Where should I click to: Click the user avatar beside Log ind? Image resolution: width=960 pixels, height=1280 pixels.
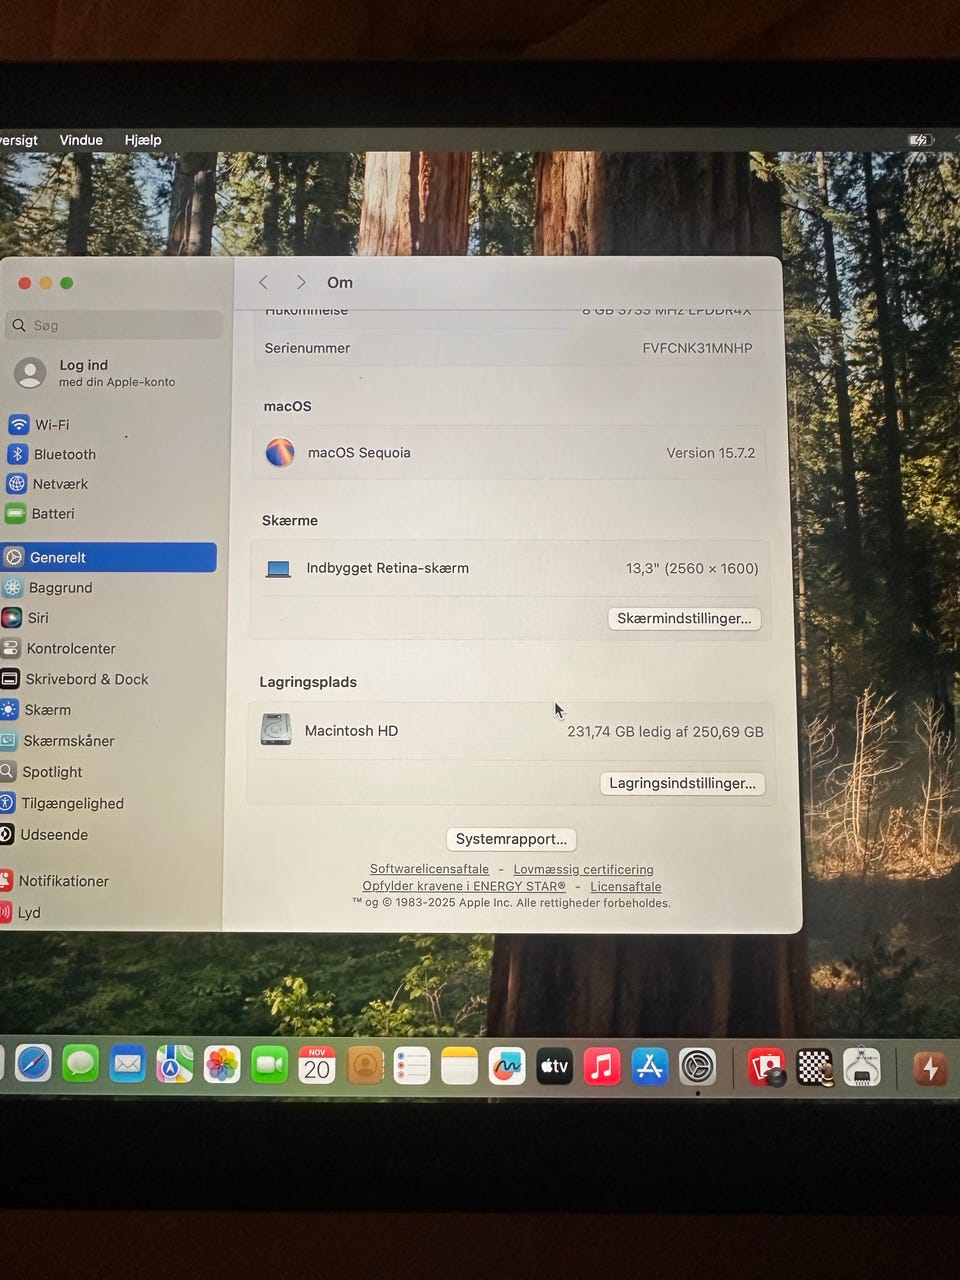tap(30, 373)
